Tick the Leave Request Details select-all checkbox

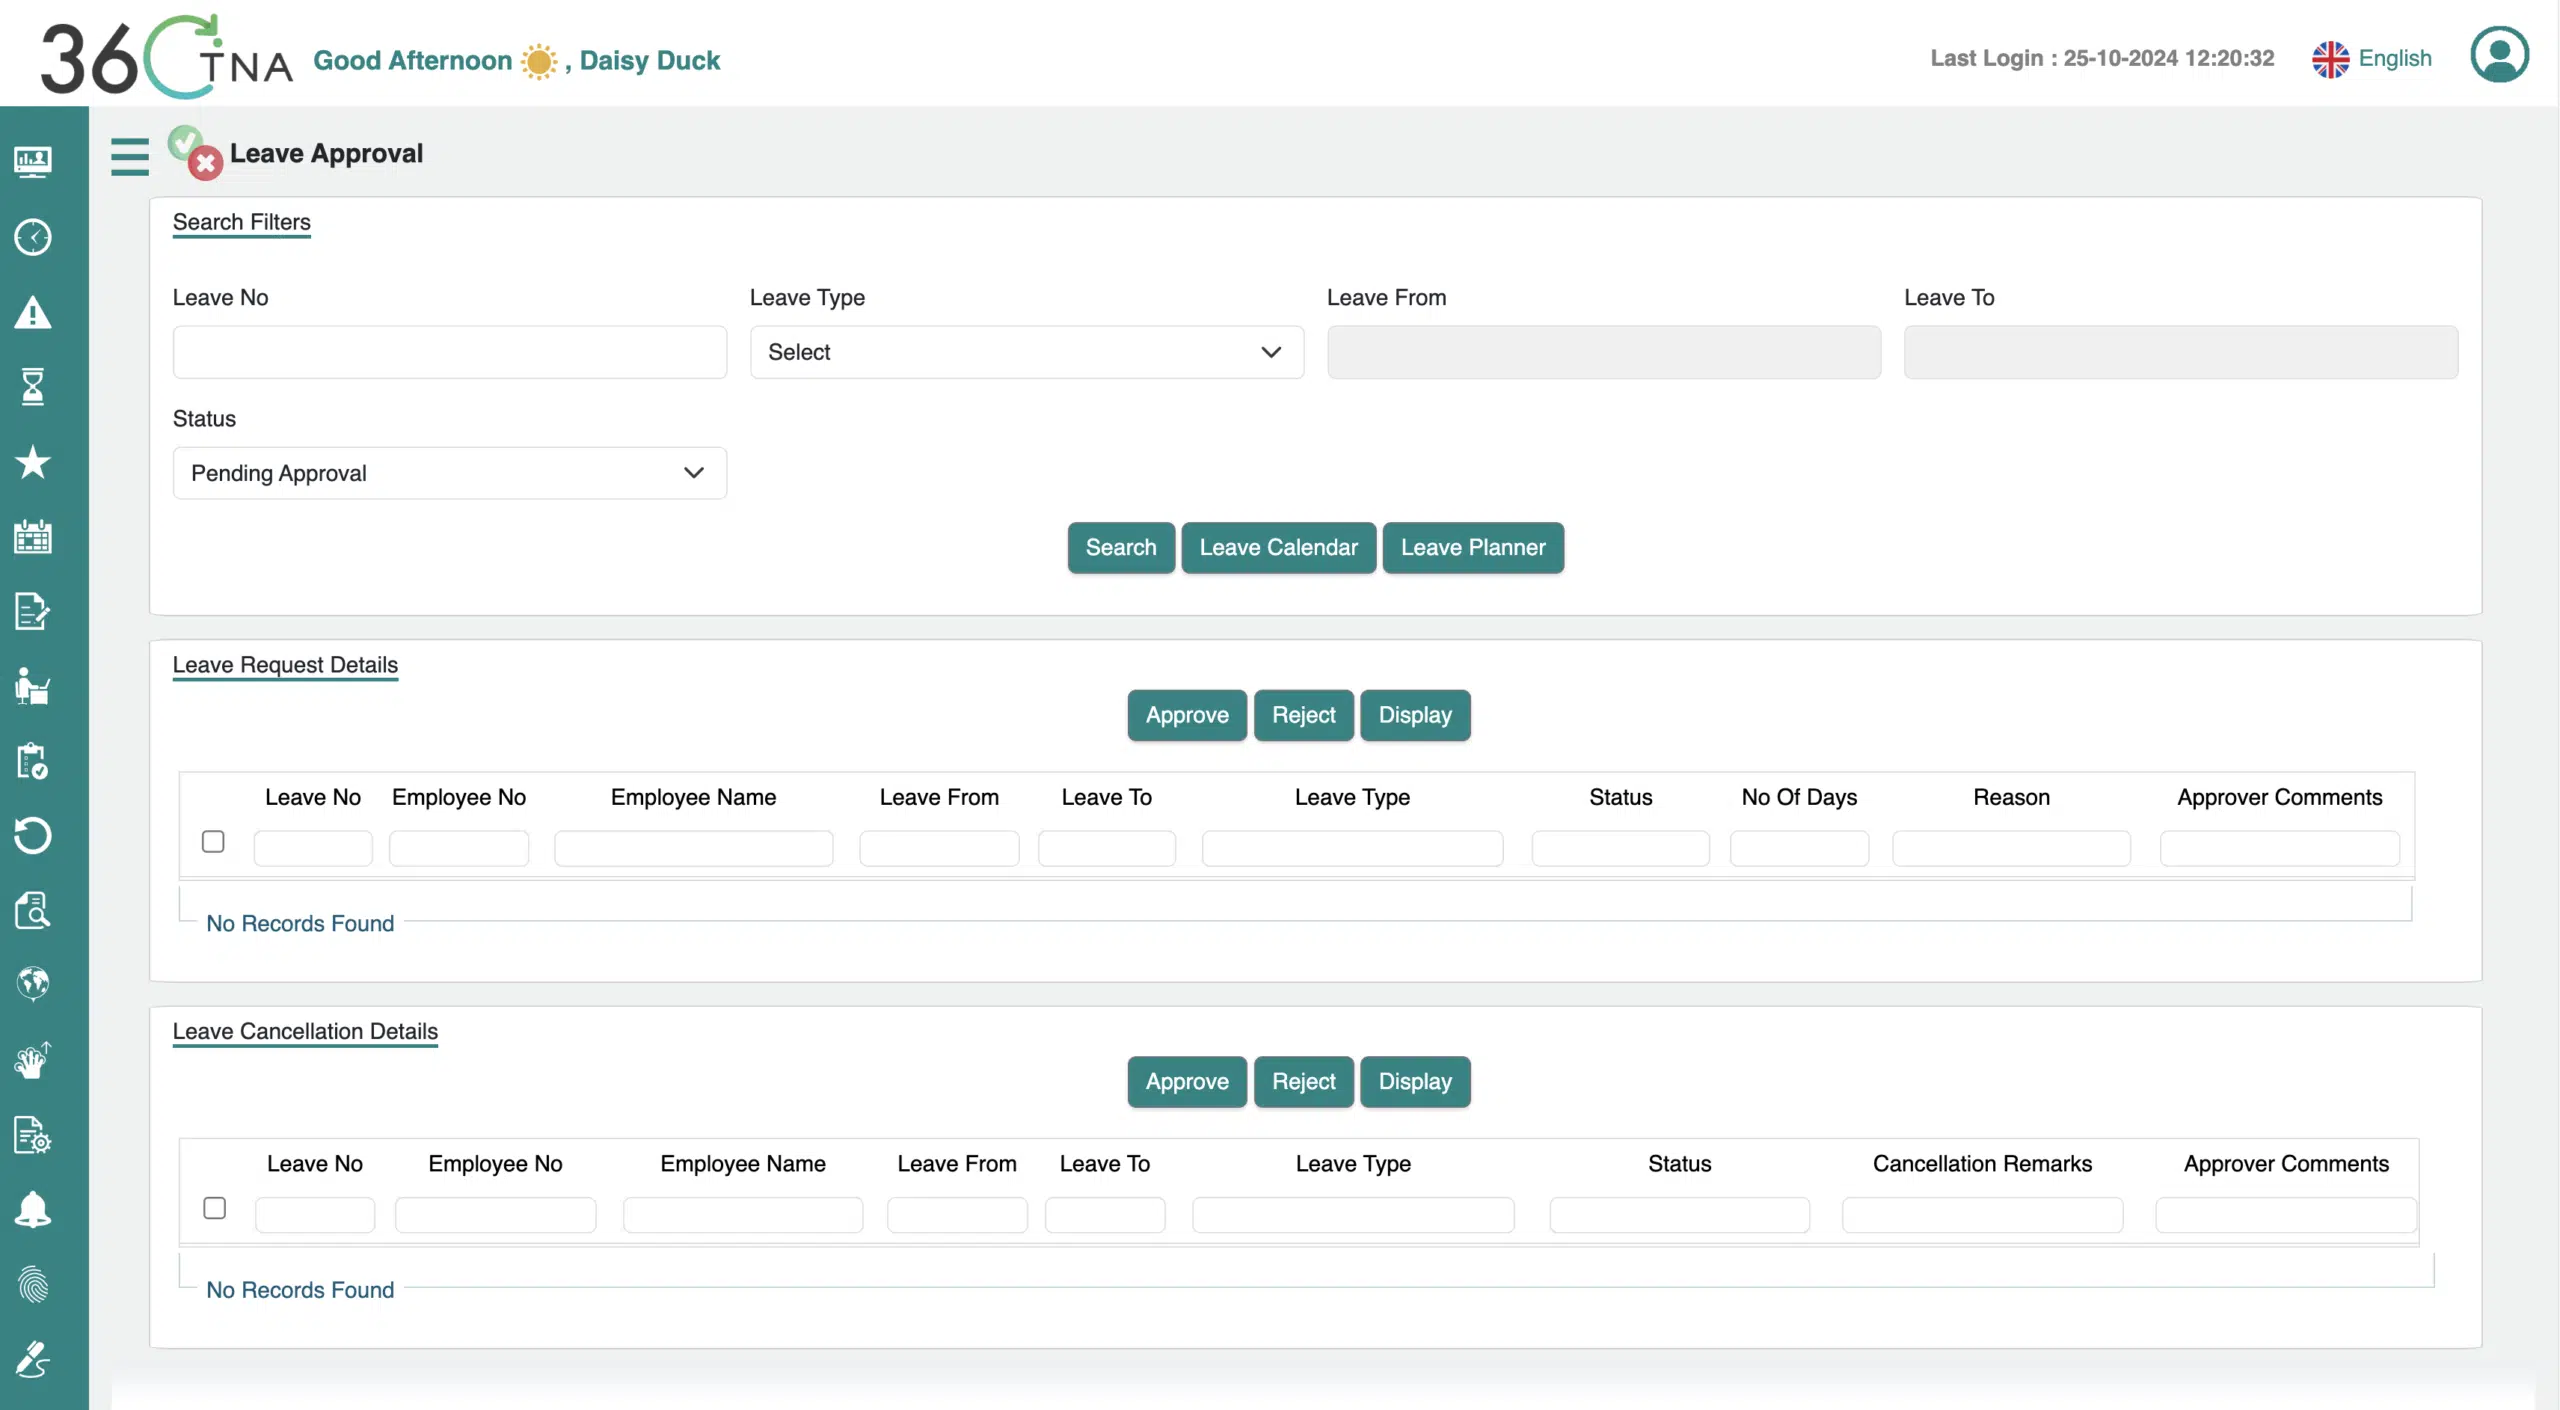coord(213,842)
